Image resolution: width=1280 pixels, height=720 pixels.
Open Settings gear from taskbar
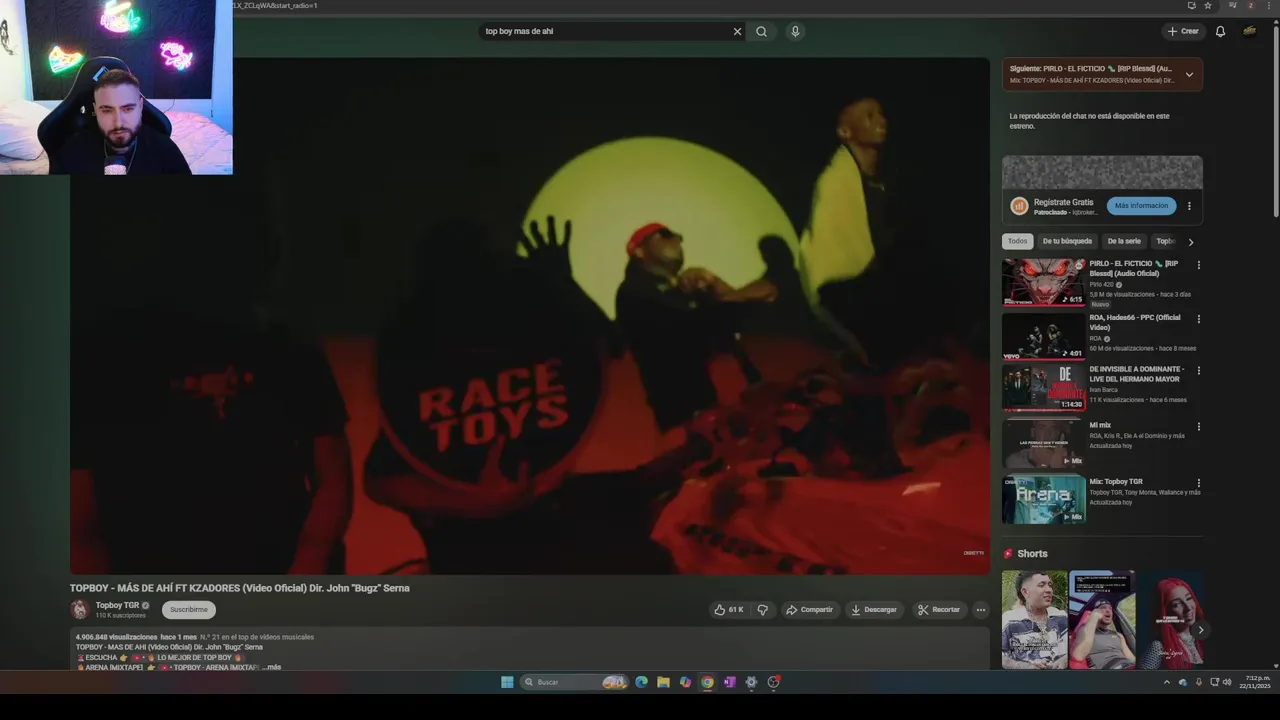coord(751,682)
